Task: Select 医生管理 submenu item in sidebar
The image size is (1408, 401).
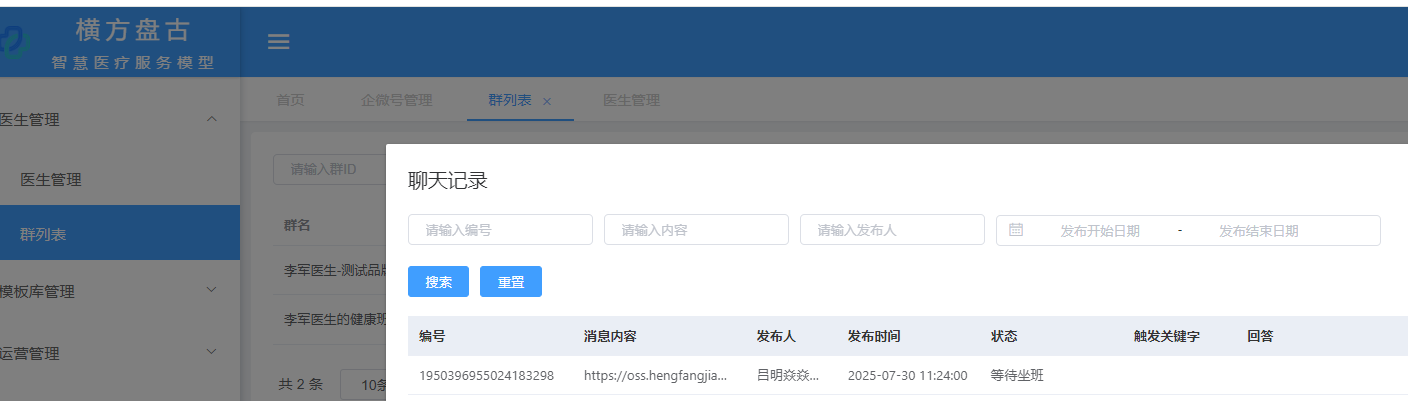Action: pyautogui.click(x=51, y=180)
